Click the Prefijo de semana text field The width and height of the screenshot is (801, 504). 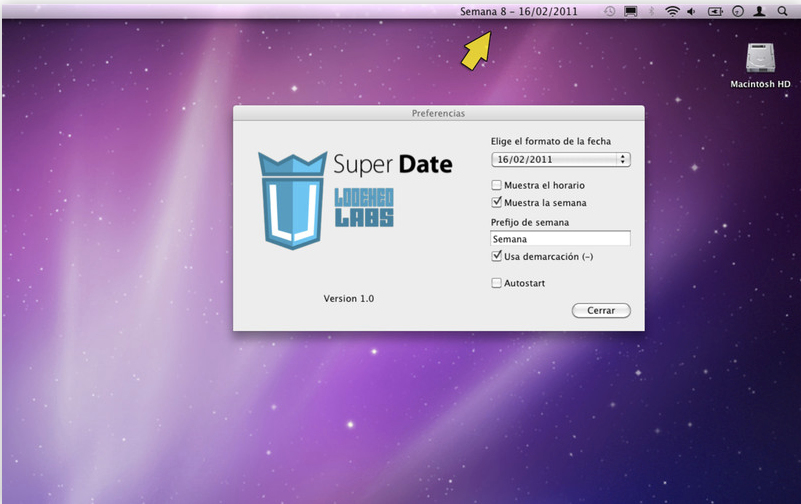560,238
